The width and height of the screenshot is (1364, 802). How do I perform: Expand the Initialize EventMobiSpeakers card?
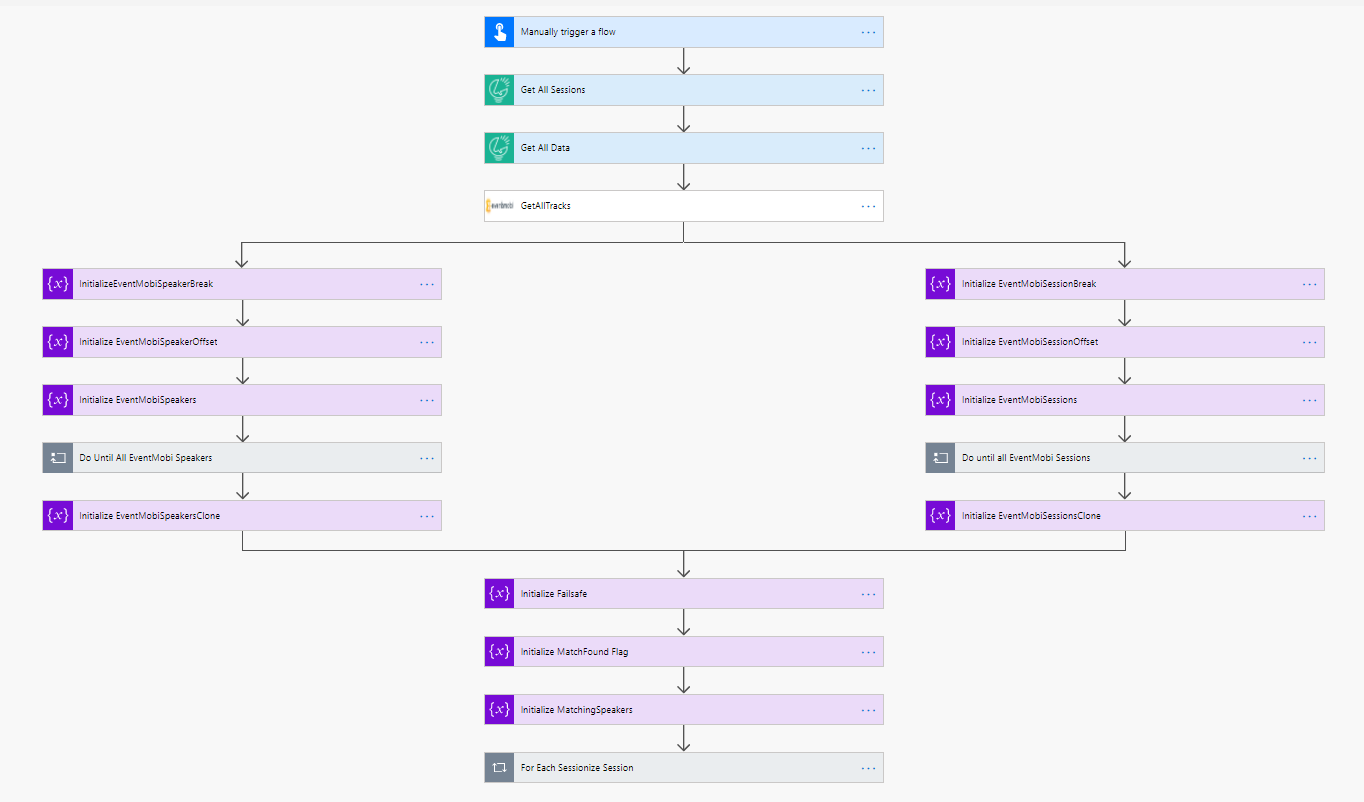[242, 400]
